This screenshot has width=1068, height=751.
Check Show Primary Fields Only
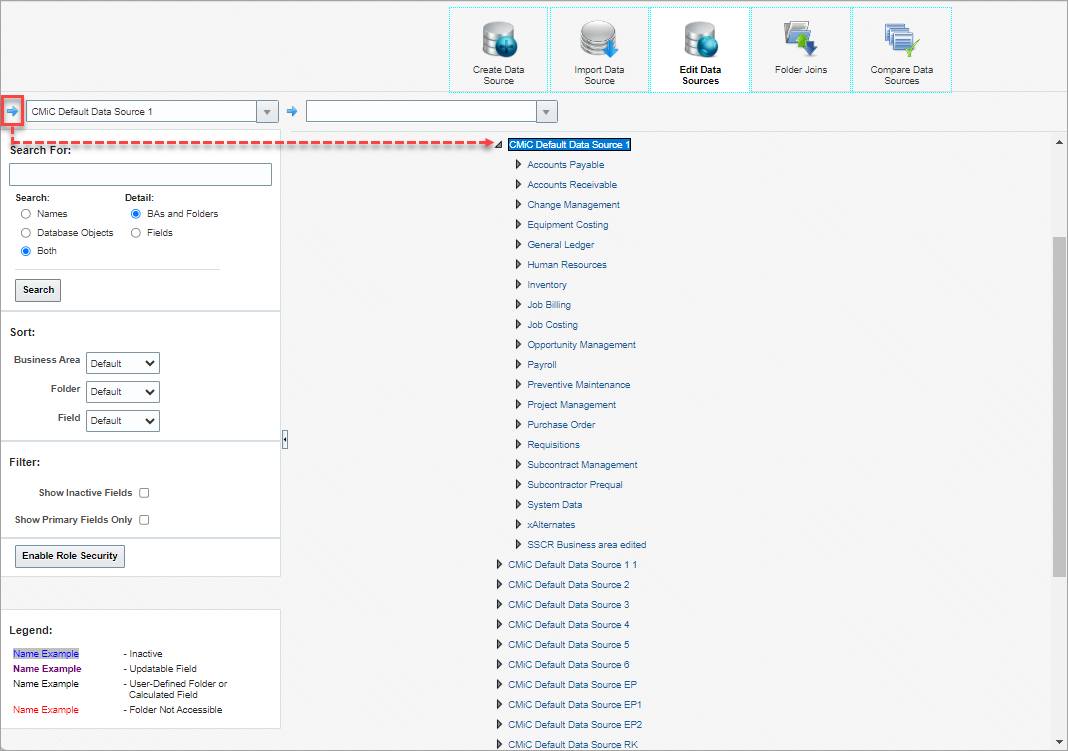click(144, 520)
